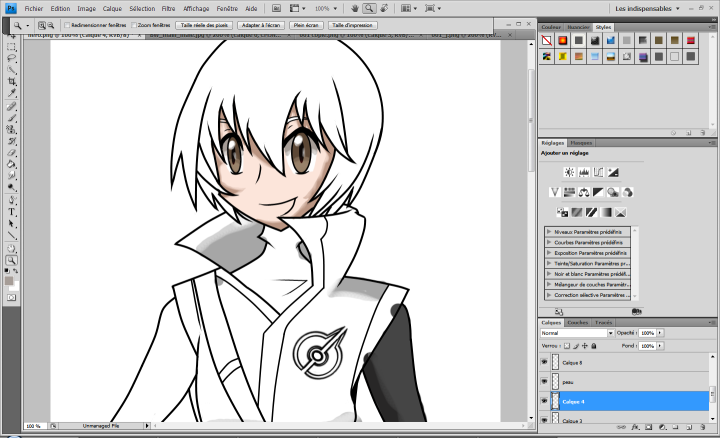The image size is (720, 438).
Task: Click Plein écran button
Action: point(306,25)
